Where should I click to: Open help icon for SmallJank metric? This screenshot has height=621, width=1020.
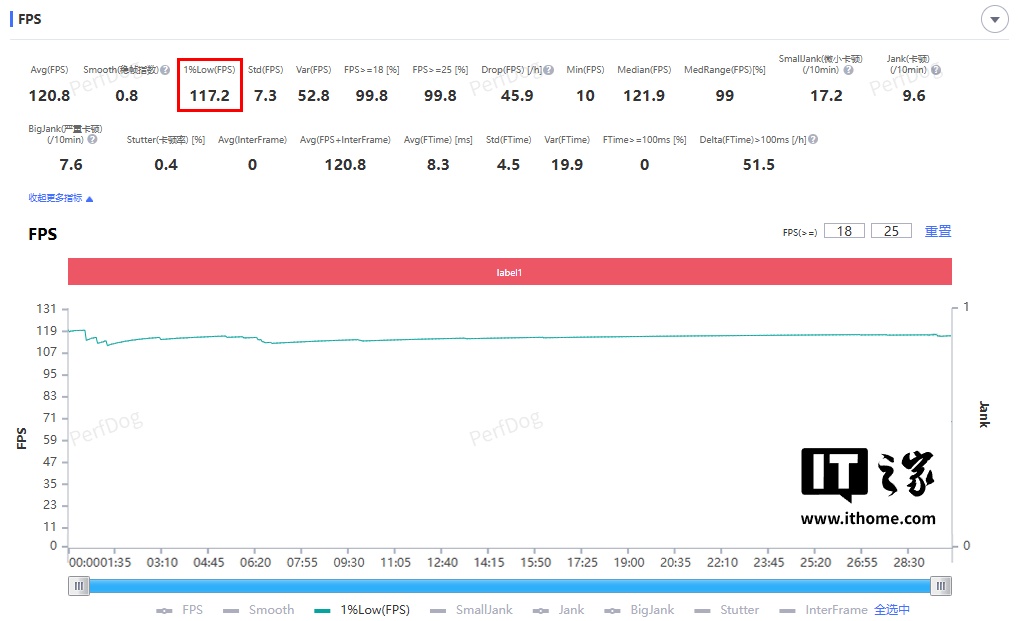tap(848, 70)
